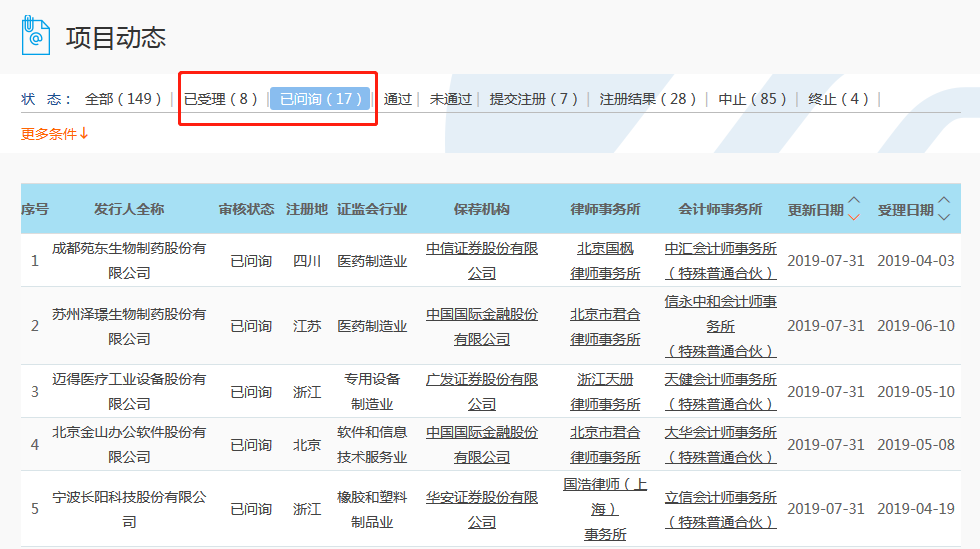
Task: Open 北京市君合律师事务所 link in row 4
Action: [x=605, y=445]
